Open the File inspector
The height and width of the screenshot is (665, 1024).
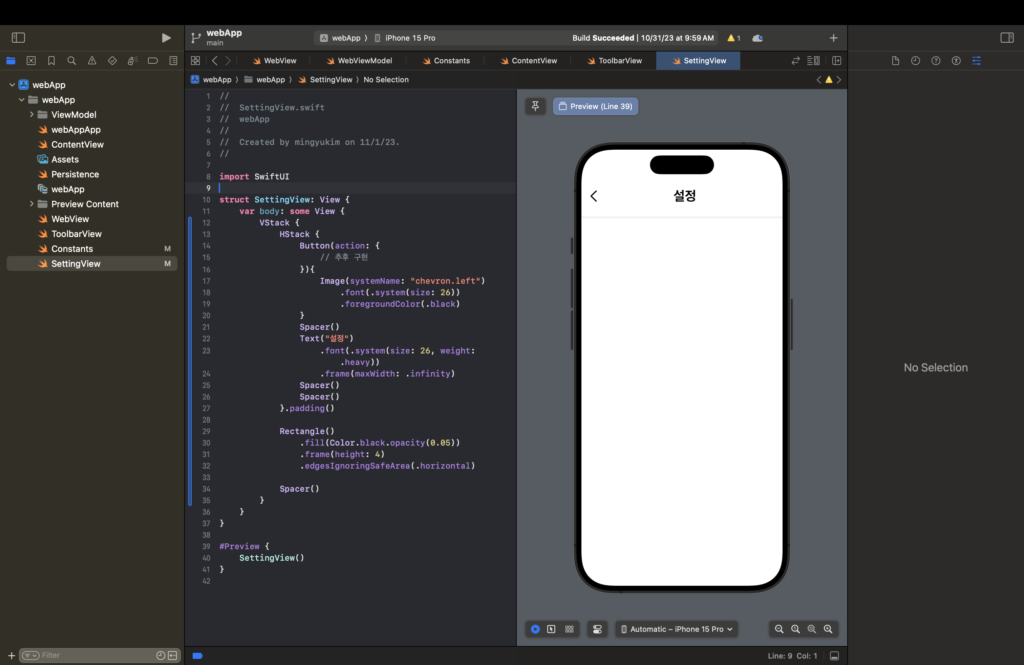click(895, 61)
